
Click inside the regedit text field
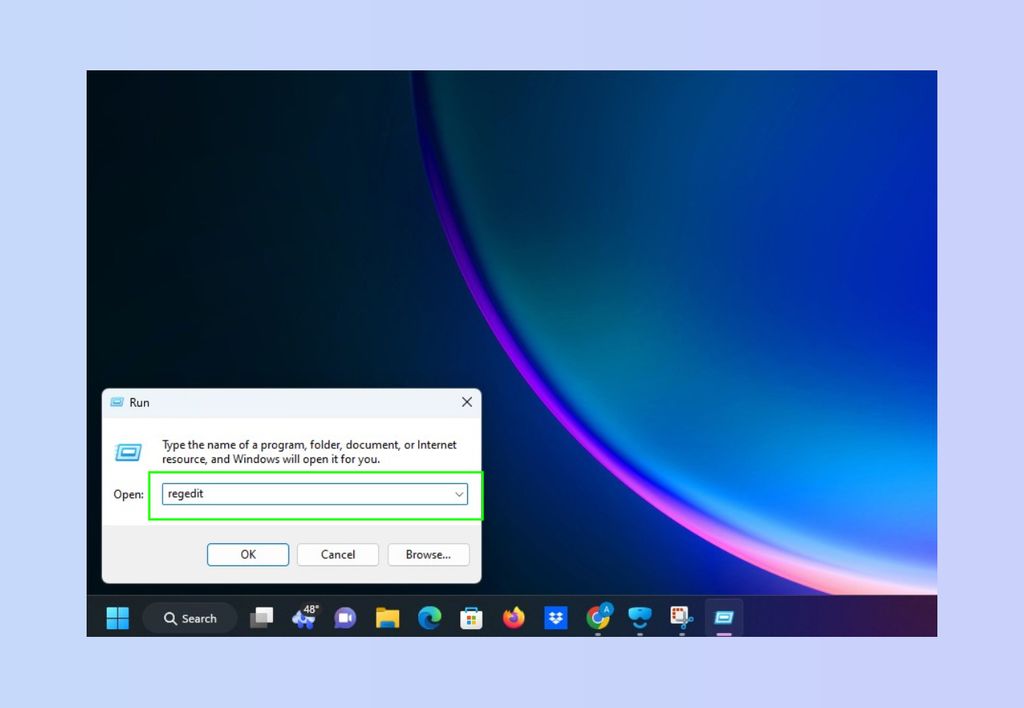click(x=300, y=493)
